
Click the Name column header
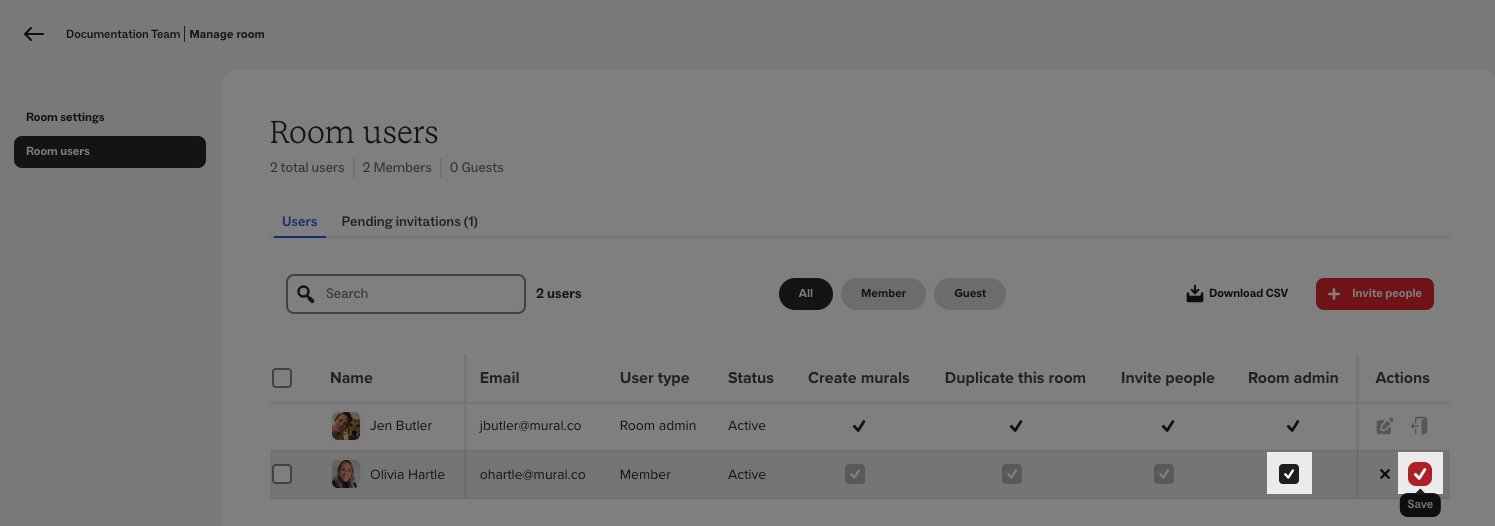pyautogui.click(x=351, y=378)
